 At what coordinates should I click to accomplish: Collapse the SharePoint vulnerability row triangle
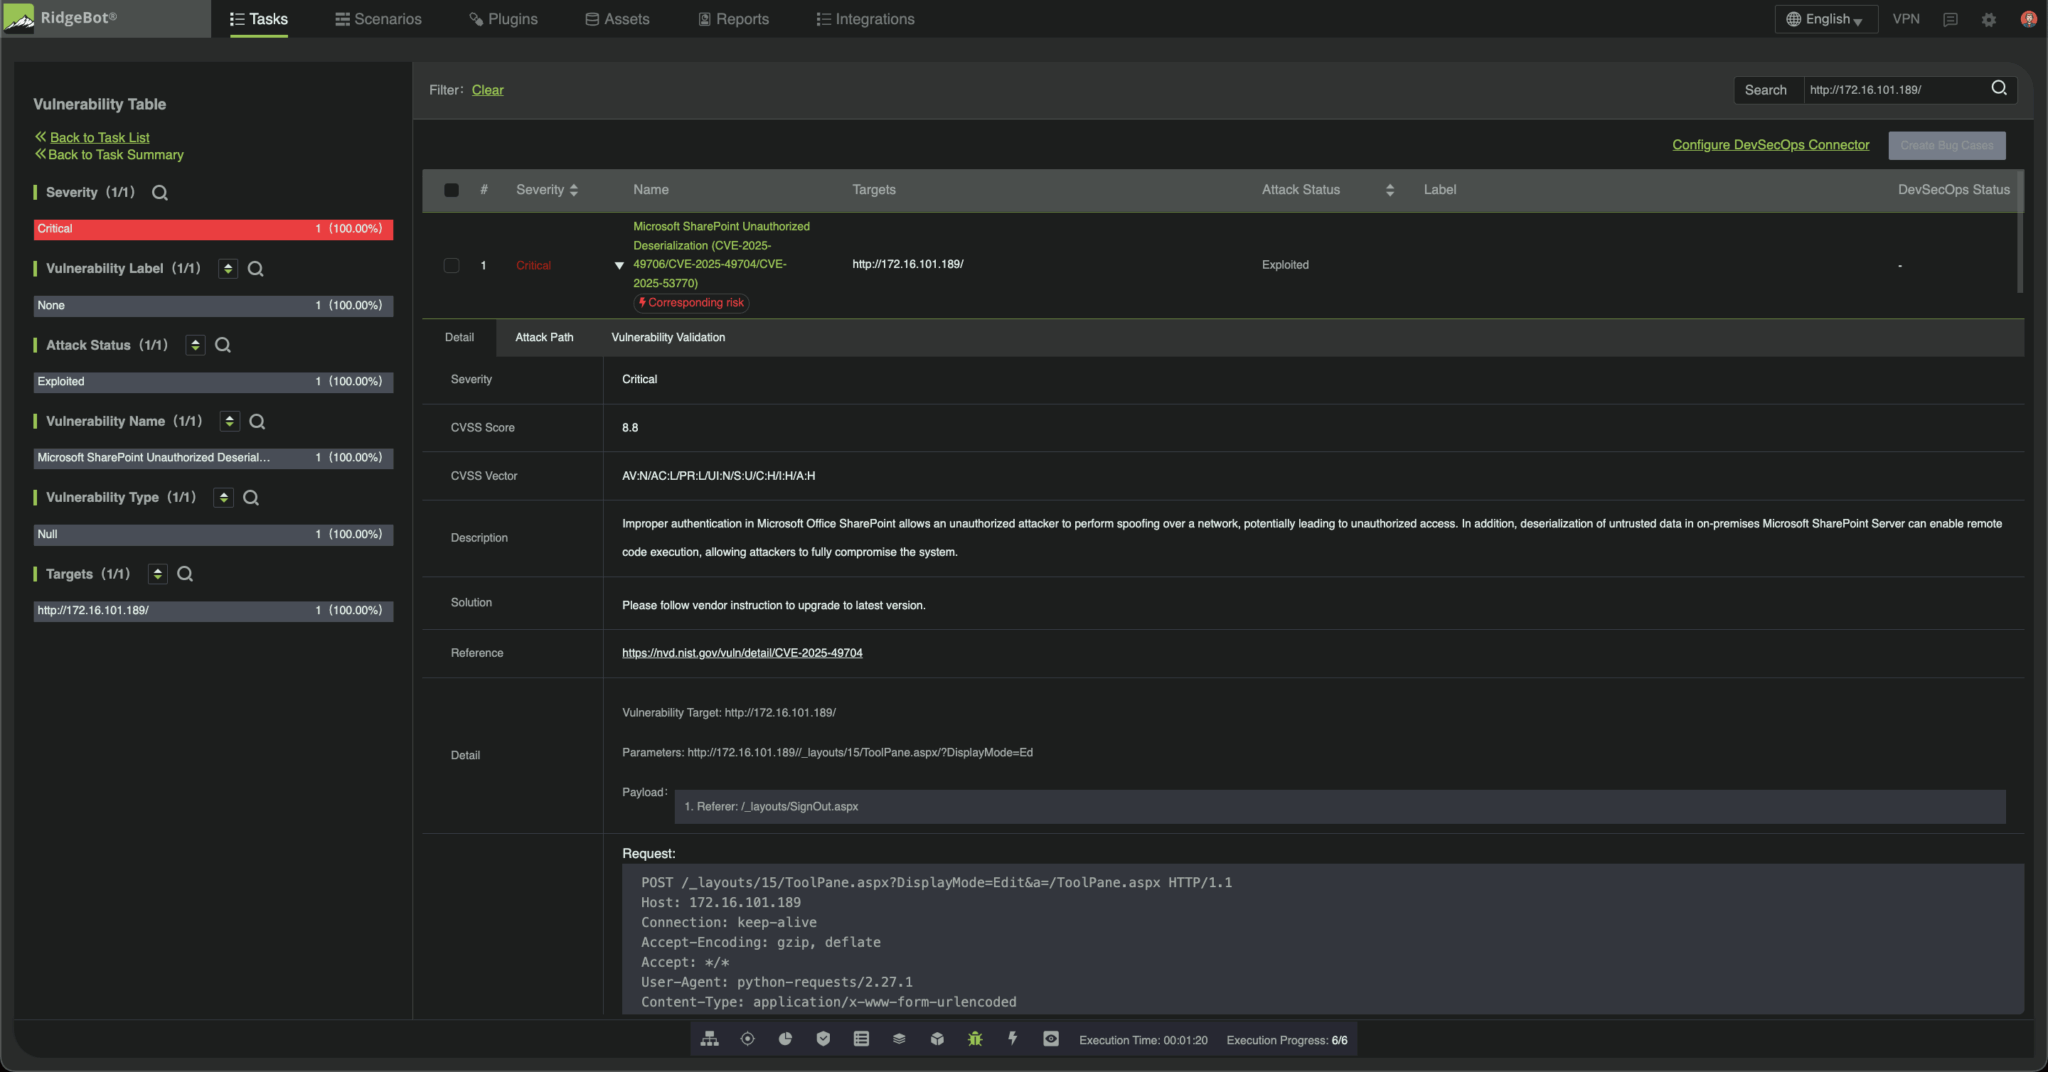tap(619, 265)
